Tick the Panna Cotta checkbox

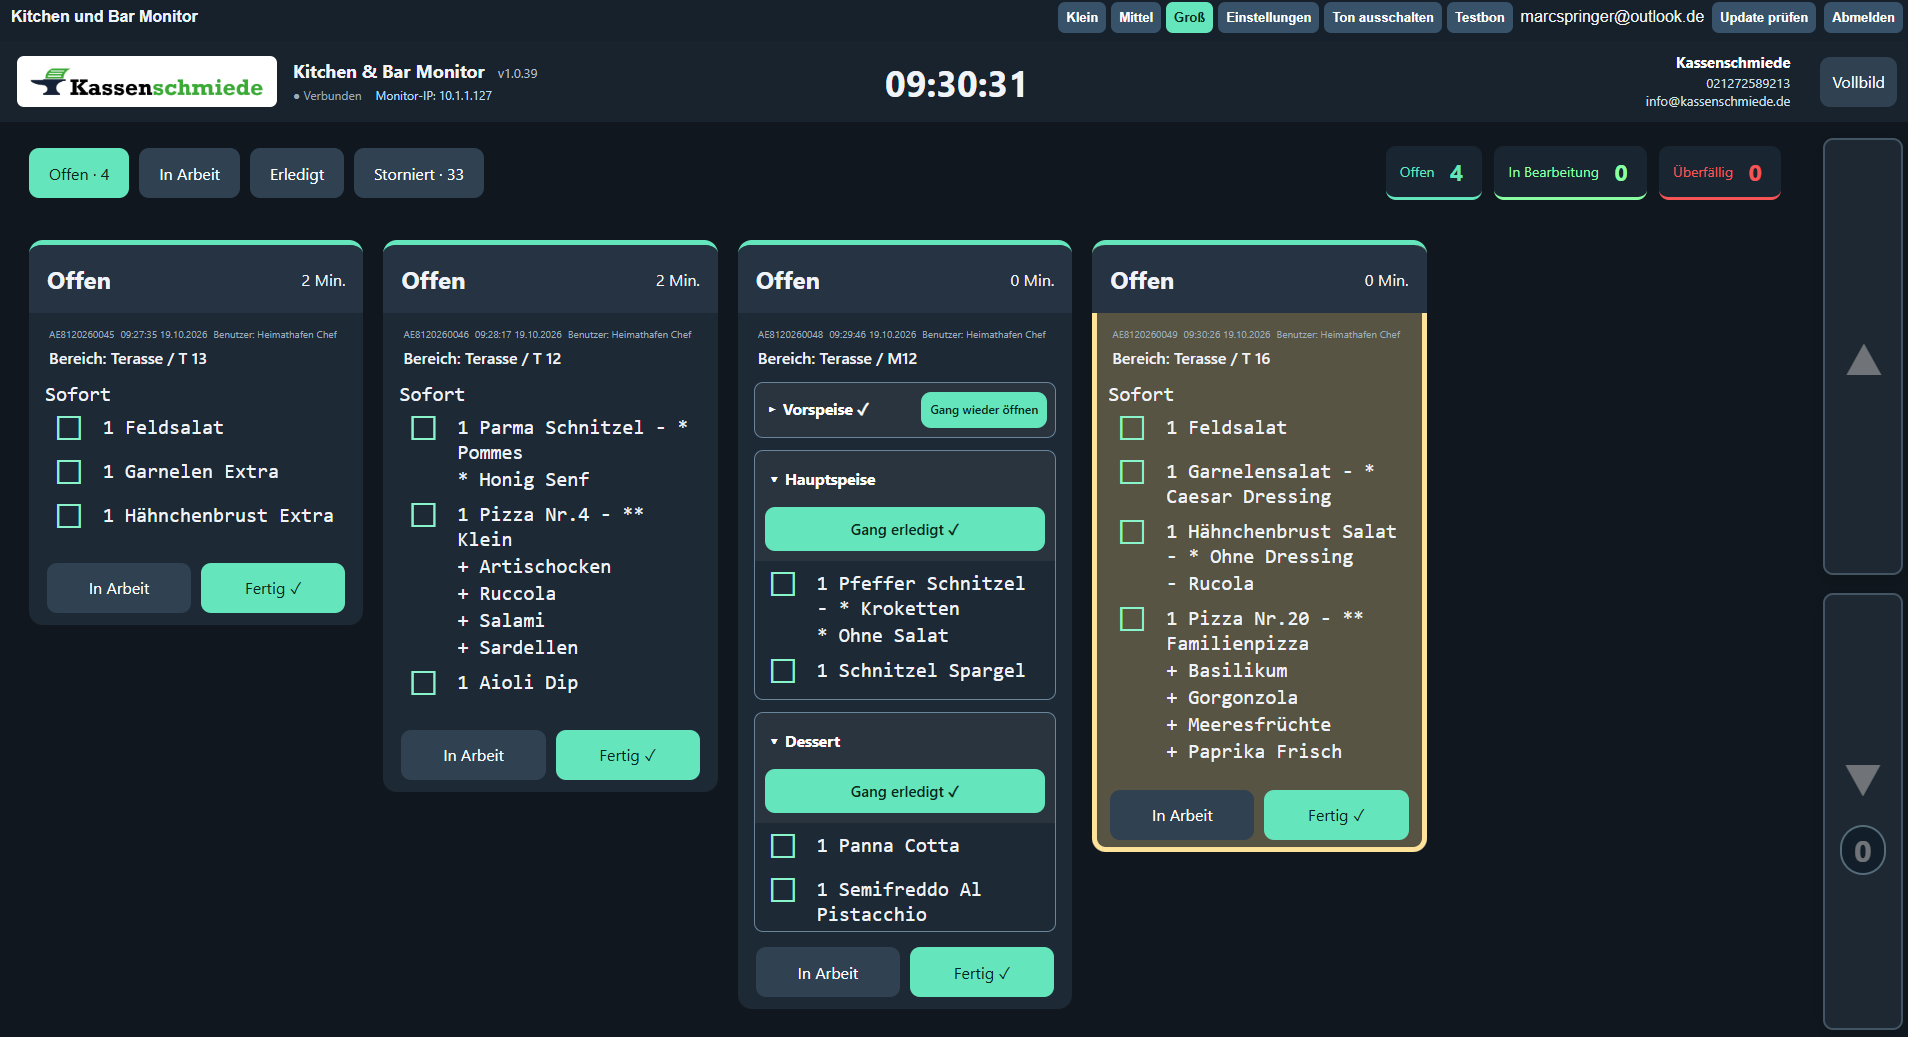coord(783,846)
